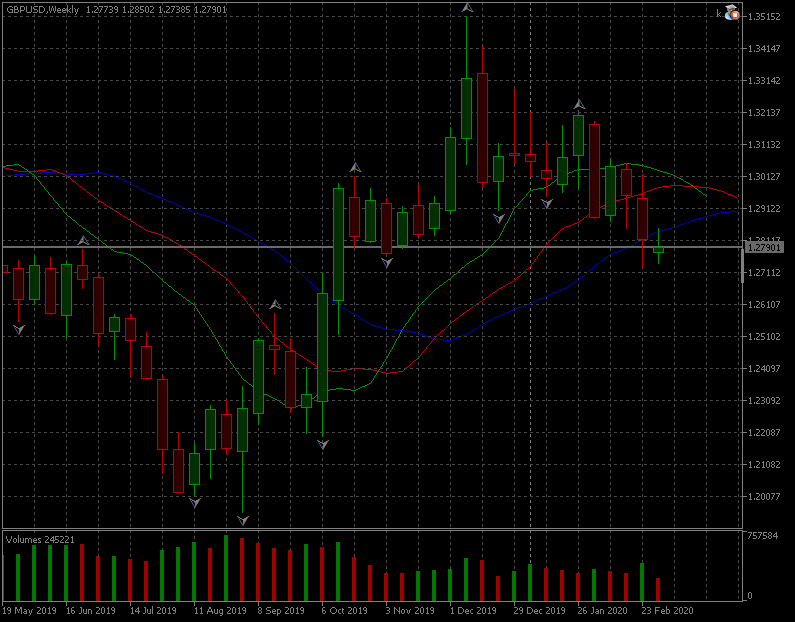Click the up fractal arrow at chart peak
795x622 pixels.
467,8
